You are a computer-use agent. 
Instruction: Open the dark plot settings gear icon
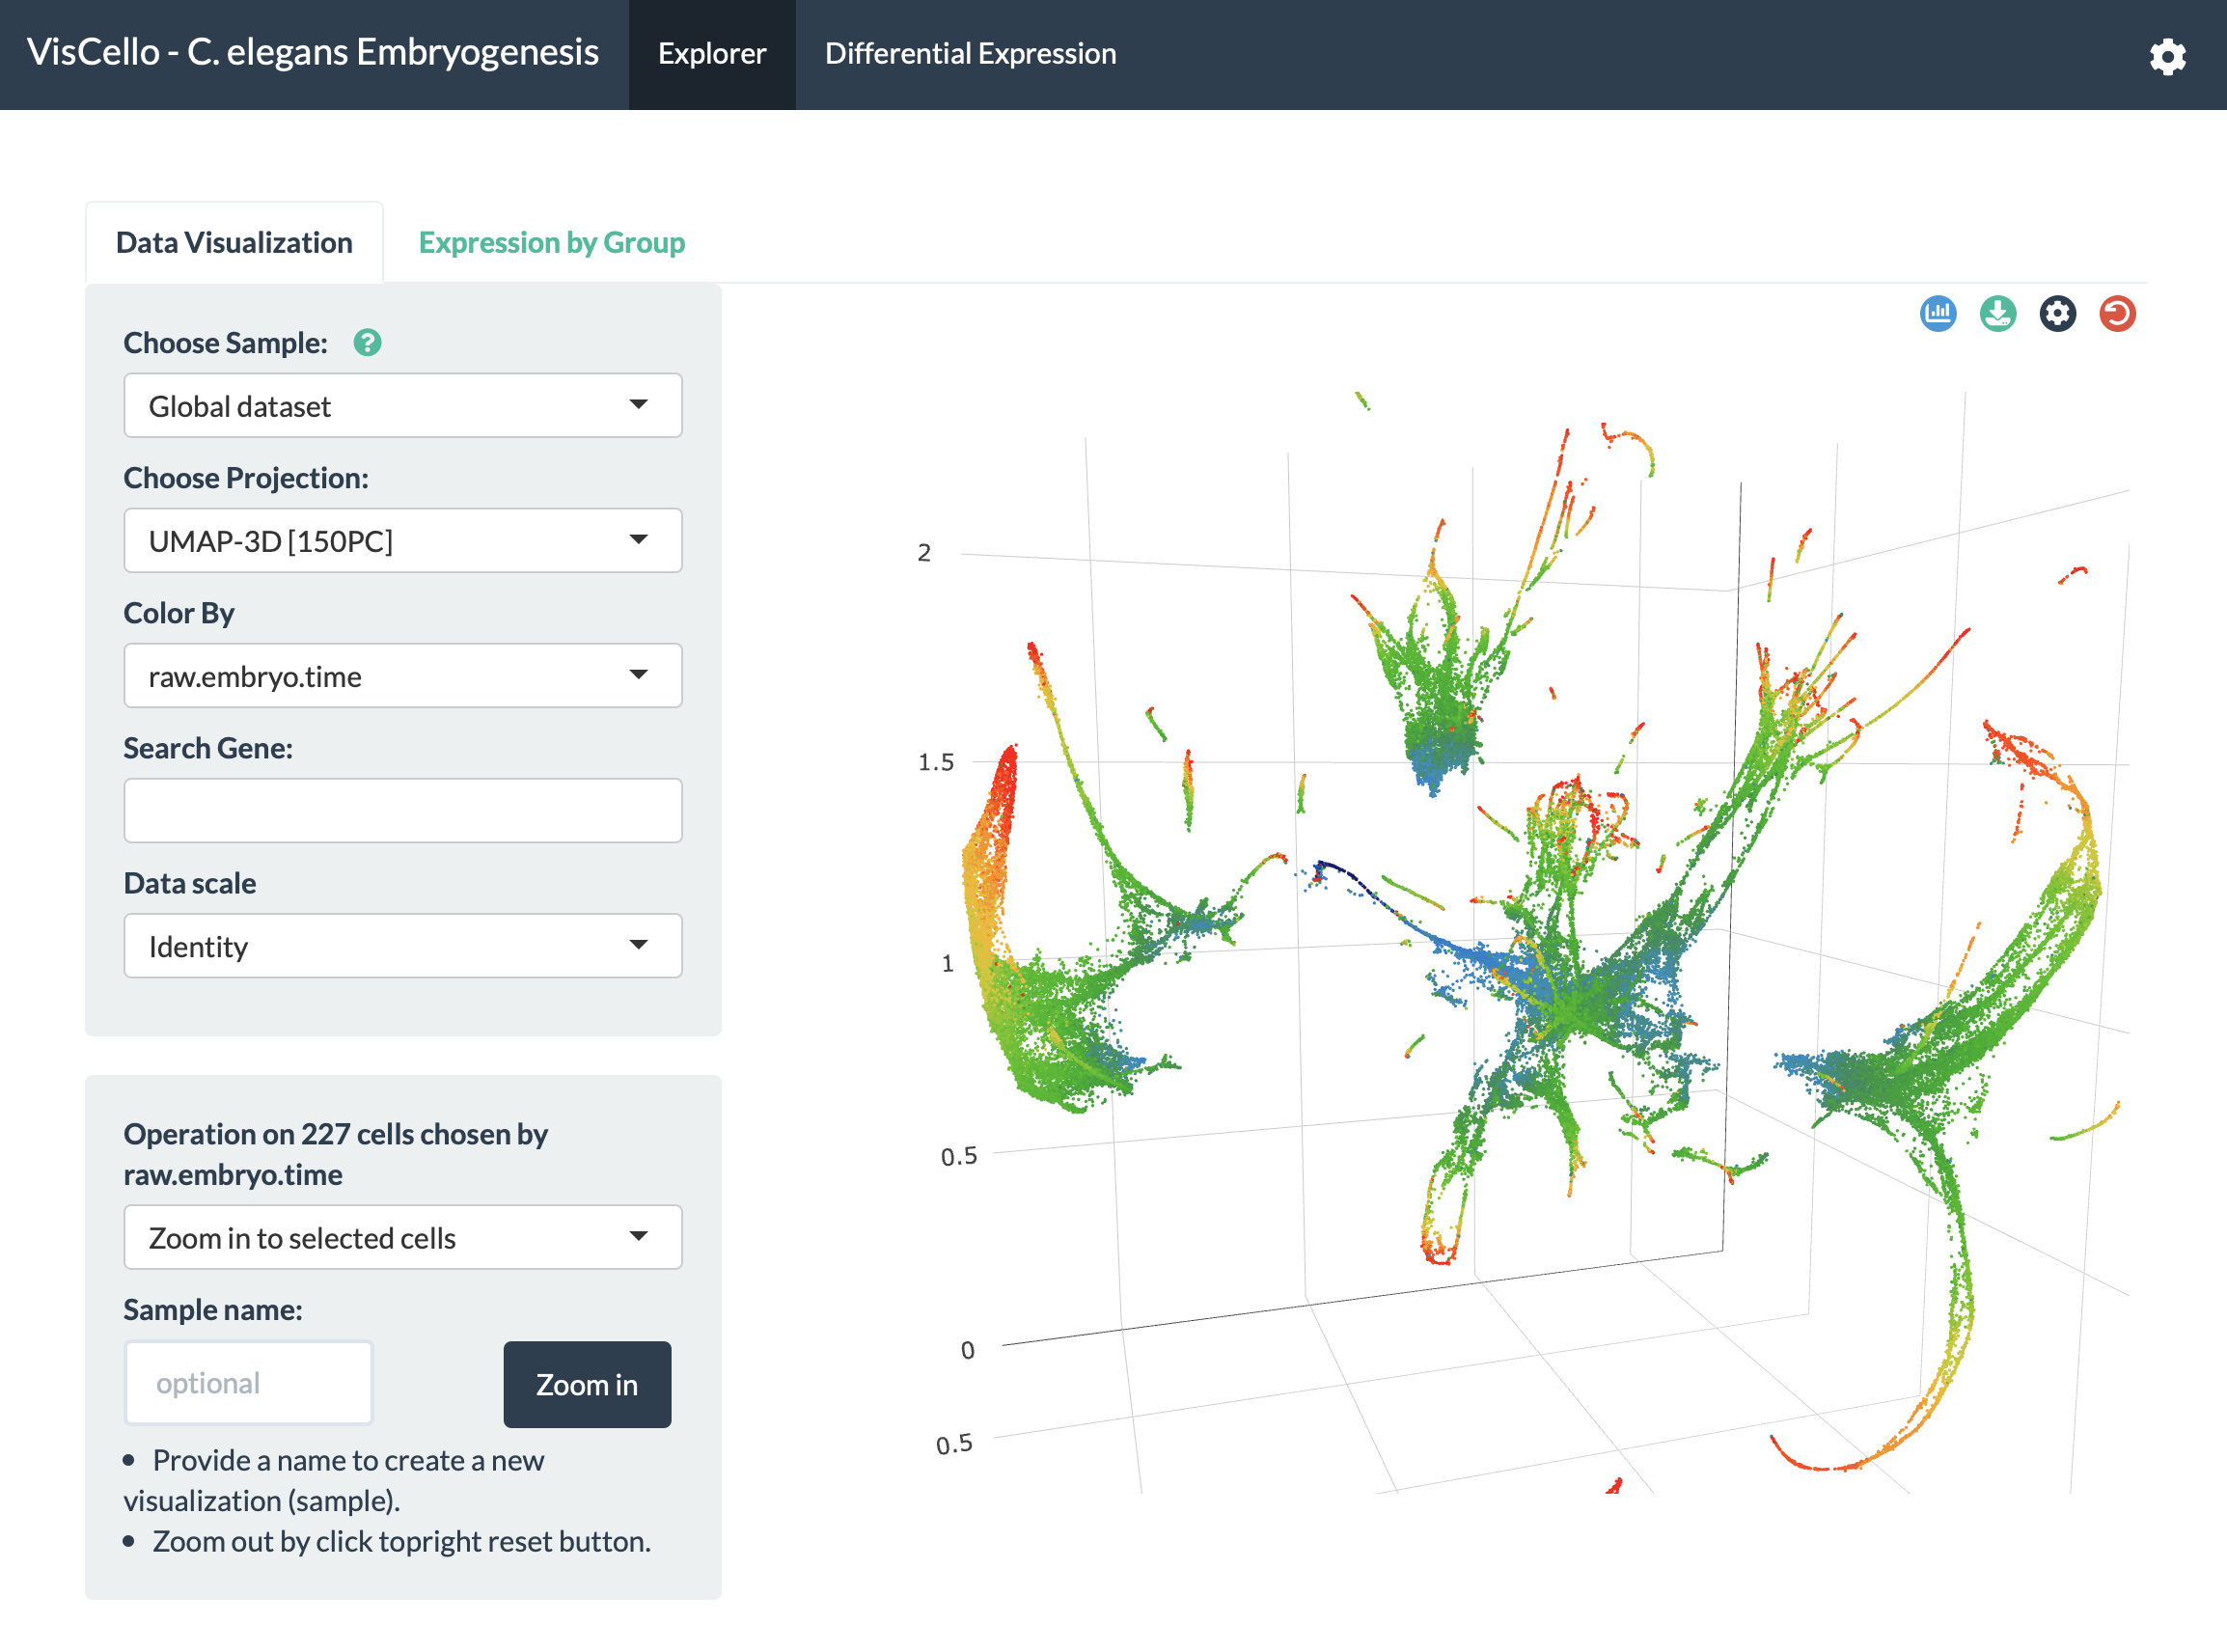2057,314
